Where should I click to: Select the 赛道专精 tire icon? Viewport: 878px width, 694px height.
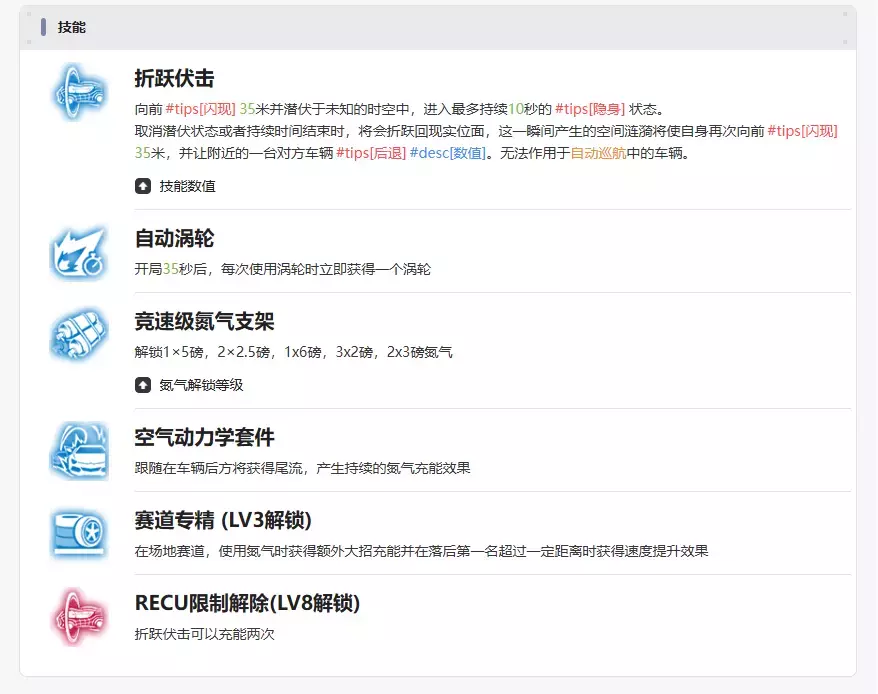tap(79, 534)
